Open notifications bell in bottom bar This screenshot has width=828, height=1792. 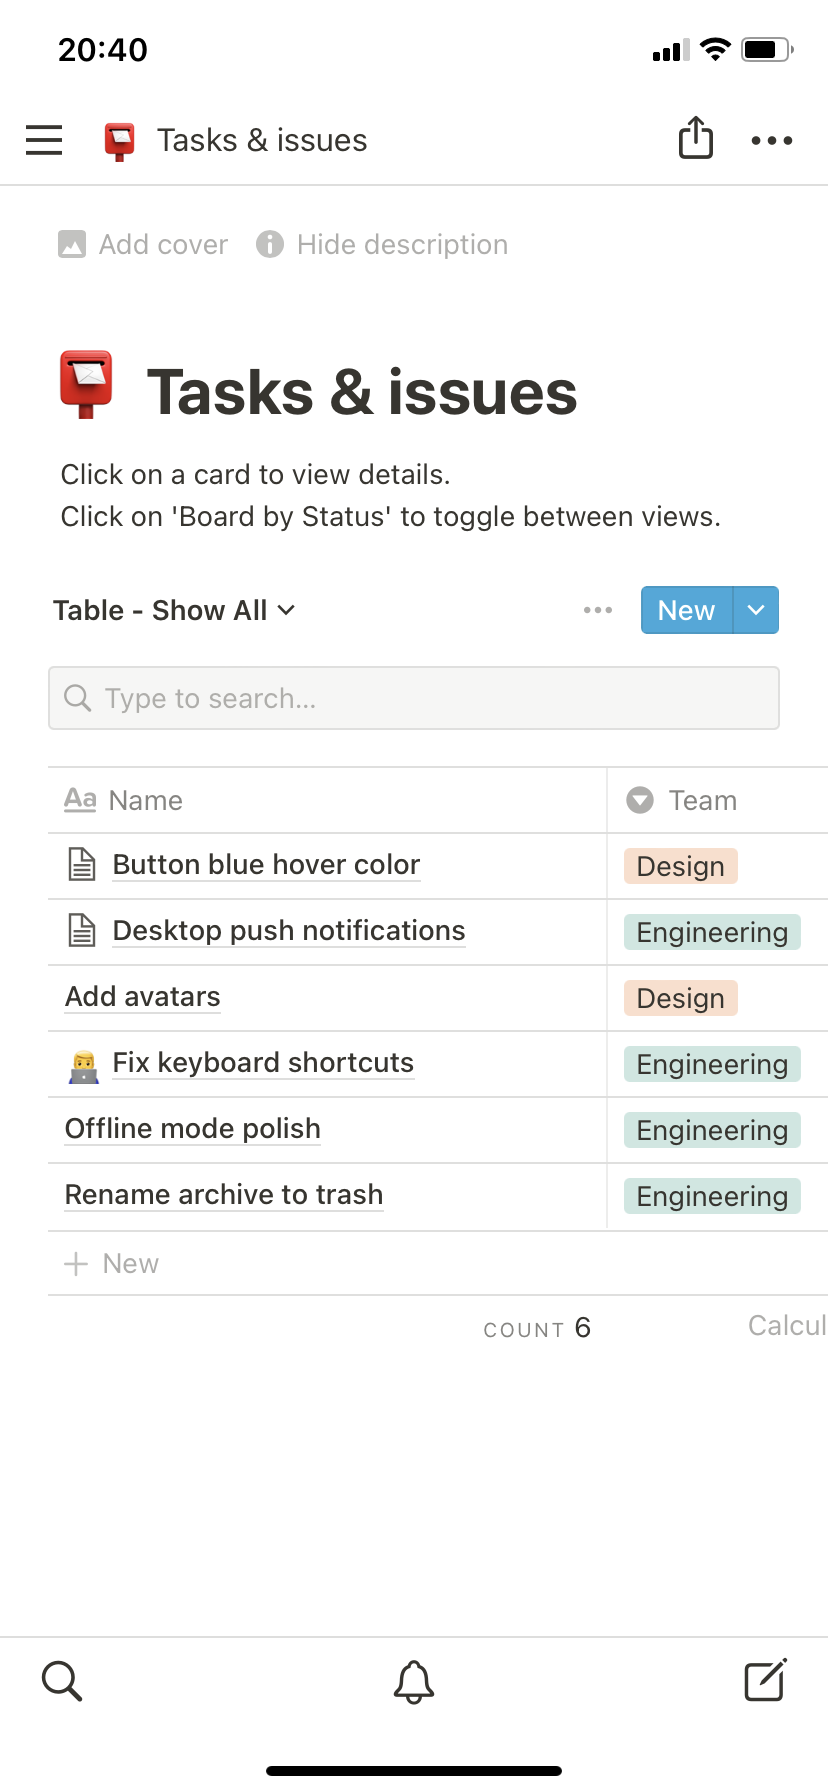pos(414,1681)
